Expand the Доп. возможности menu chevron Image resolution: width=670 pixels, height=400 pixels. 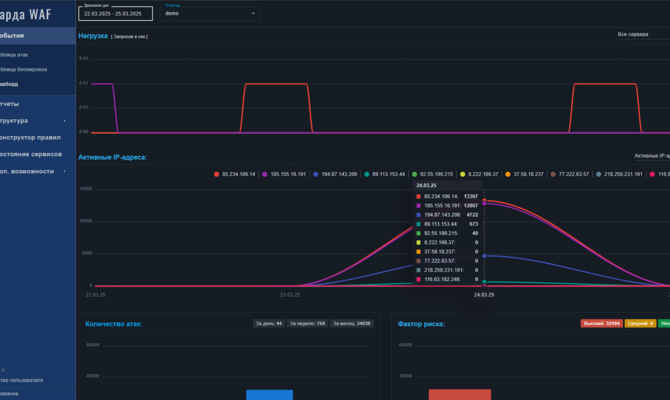[x=65, y=171]
